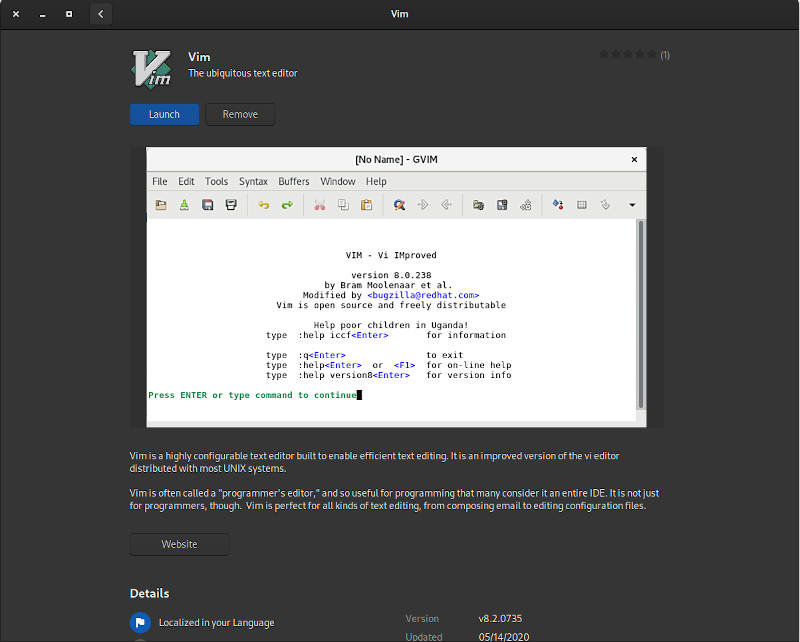The height and width of the screenshot is (642, 800).
Task: Go back using the titlebar back arrow
Action: [100, 14]
